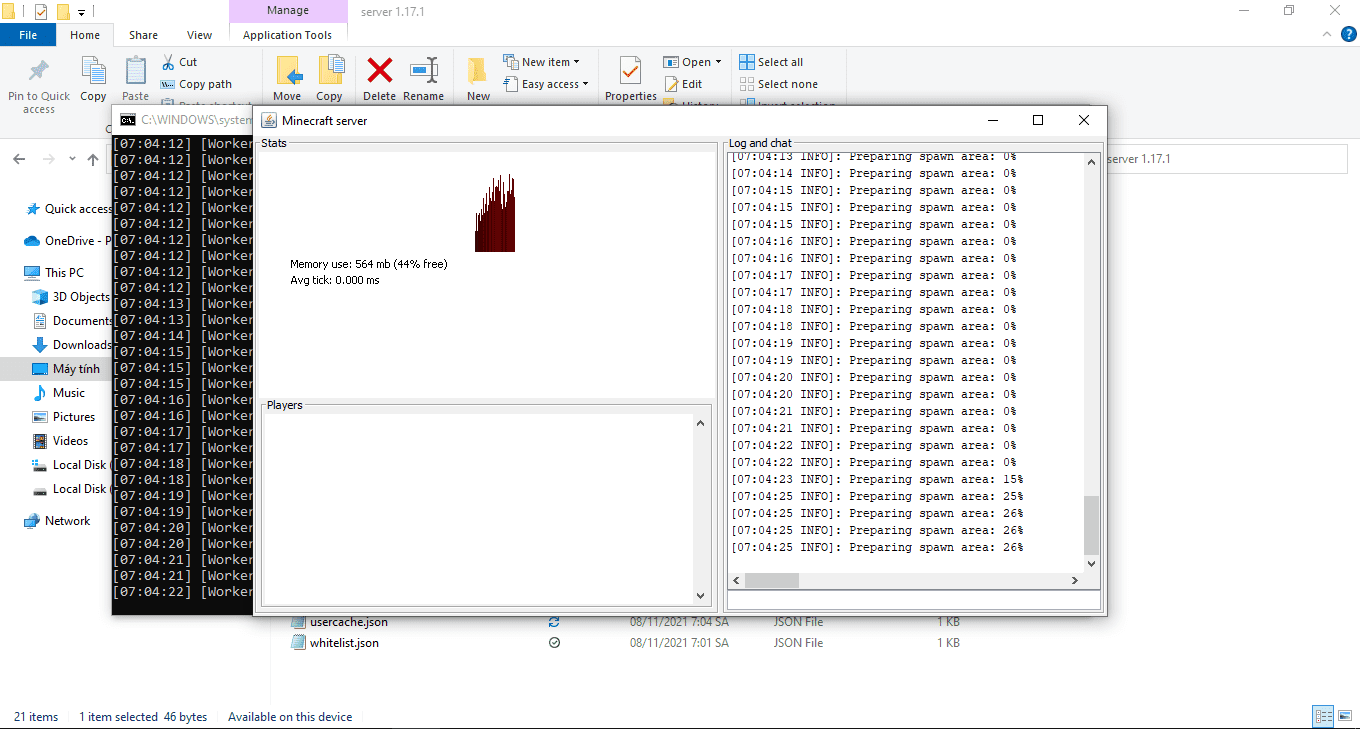
Task: Click the 'Memory use: 564 mb (44% free)' text
Action: pyautogui.click(x=368, y=264)
